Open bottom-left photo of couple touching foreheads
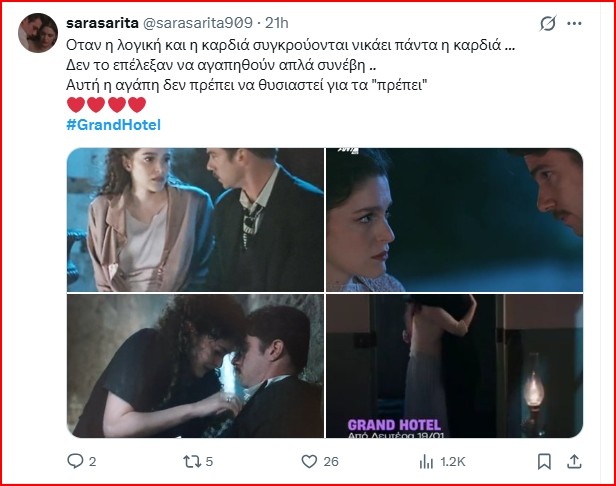The width and height of the screenshot is (616, 486). 195,366
